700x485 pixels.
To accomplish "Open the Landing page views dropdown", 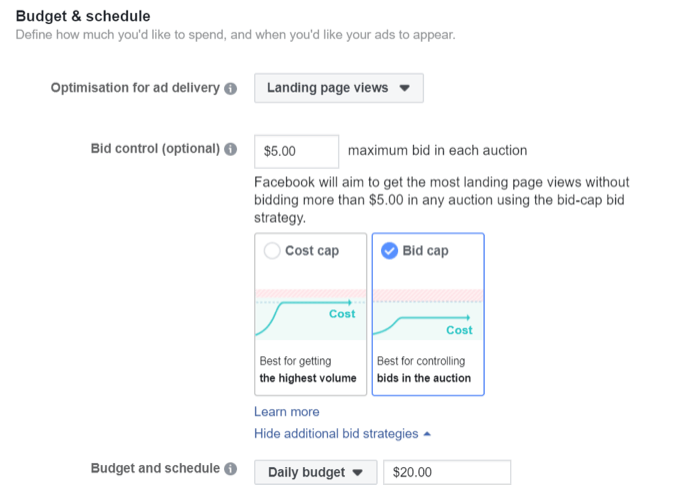I will pyautogui.click(x=338, y=88).
